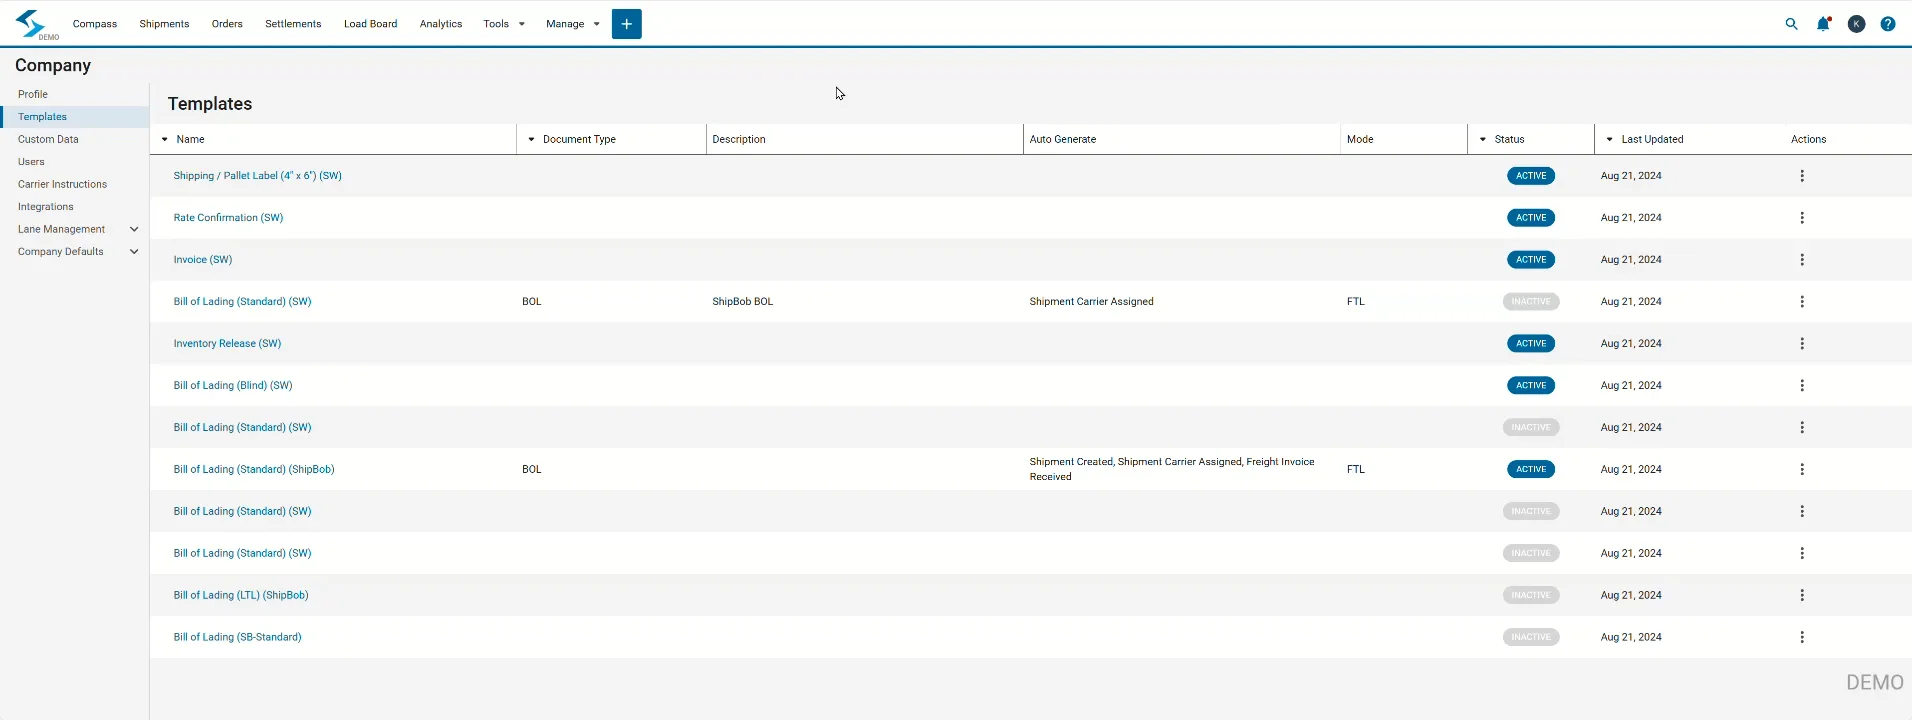
Task: Open Load Board from the top navigation
Action: (370, 24)
